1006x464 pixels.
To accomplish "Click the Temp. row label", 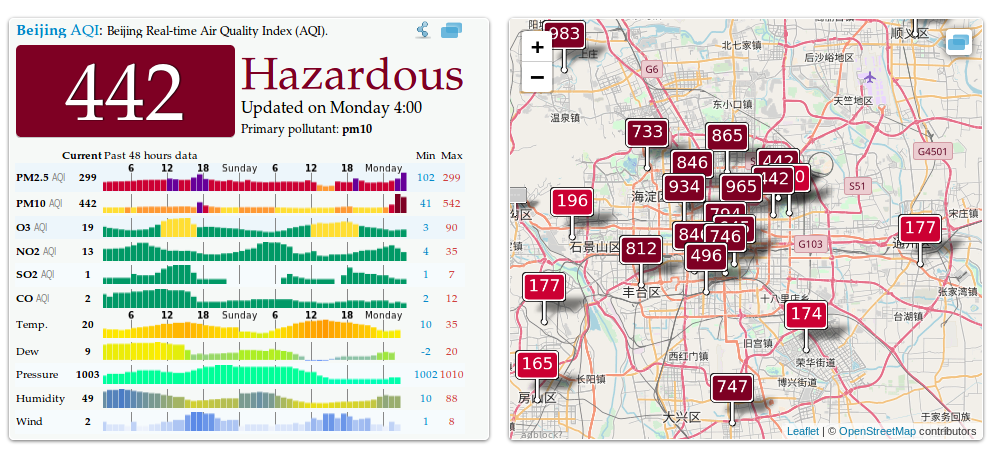I will coord(31,325).
